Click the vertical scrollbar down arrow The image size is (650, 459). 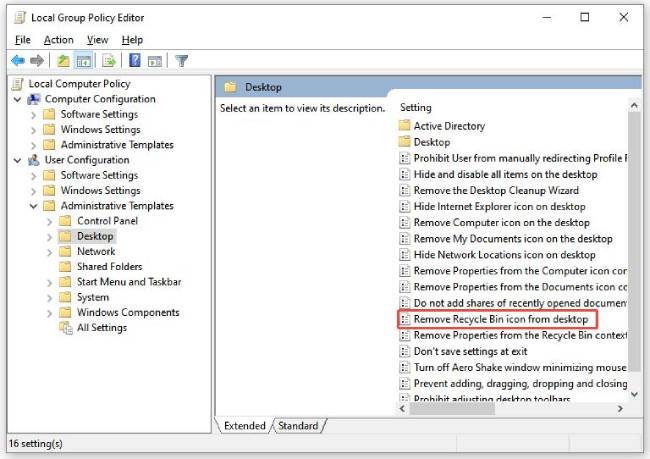(x=634, y=394)
